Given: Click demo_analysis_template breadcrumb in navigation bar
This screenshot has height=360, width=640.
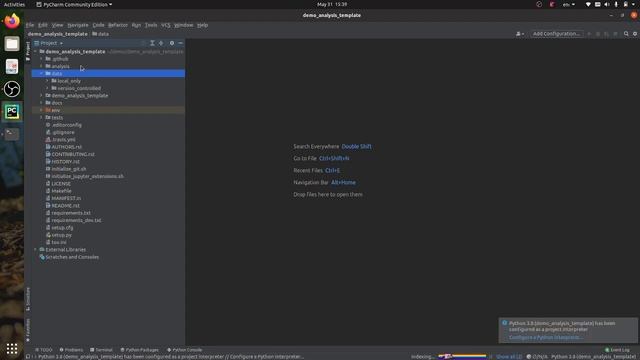Looking at the screenshot, I should [58, 34].
